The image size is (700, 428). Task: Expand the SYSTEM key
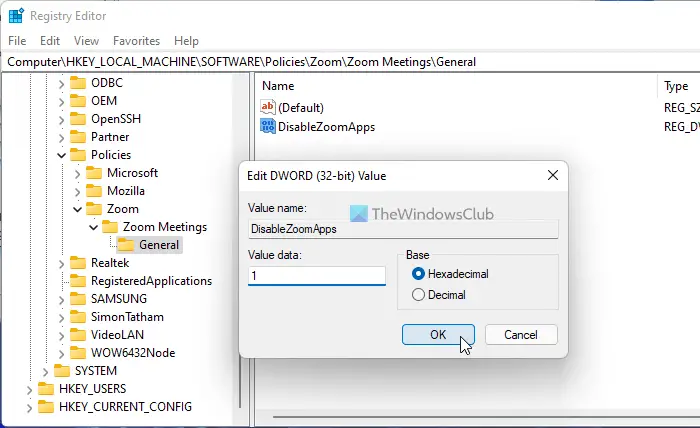click(x=45, y=371)
